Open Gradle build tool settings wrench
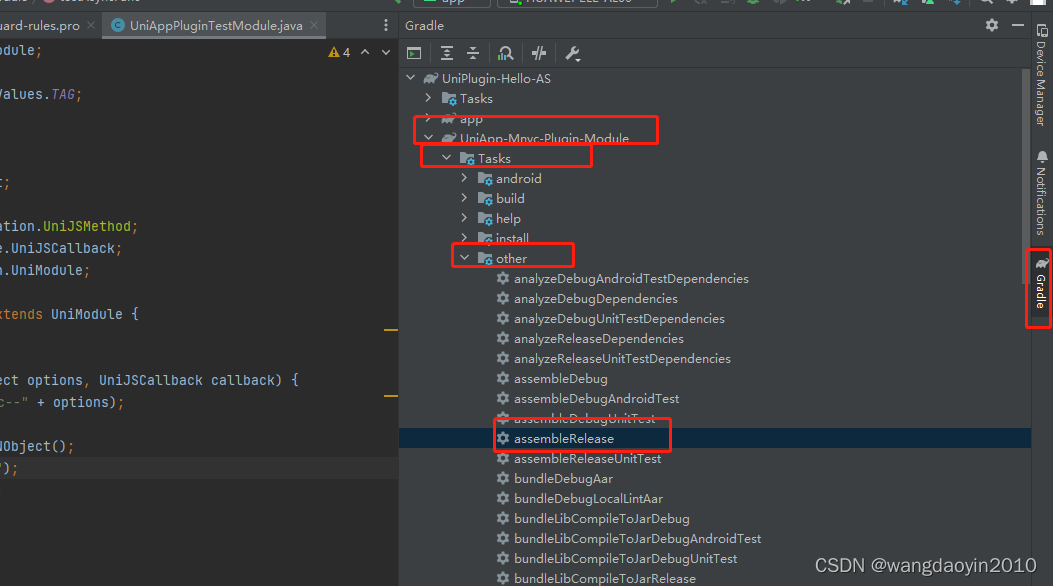The image size is (1053, 586). [x=572, y=54]
